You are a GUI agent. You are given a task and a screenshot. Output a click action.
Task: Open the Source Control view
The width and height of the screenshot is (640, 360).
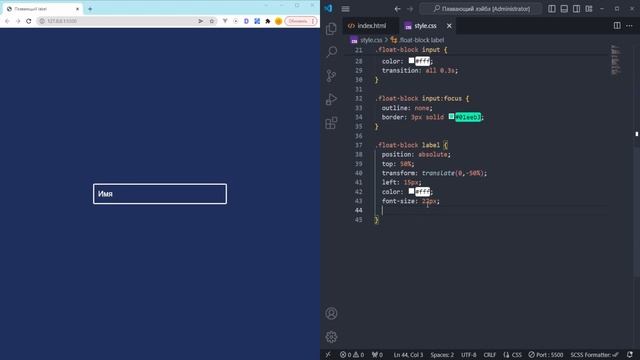pyautogui.click(x=331, y=76)
